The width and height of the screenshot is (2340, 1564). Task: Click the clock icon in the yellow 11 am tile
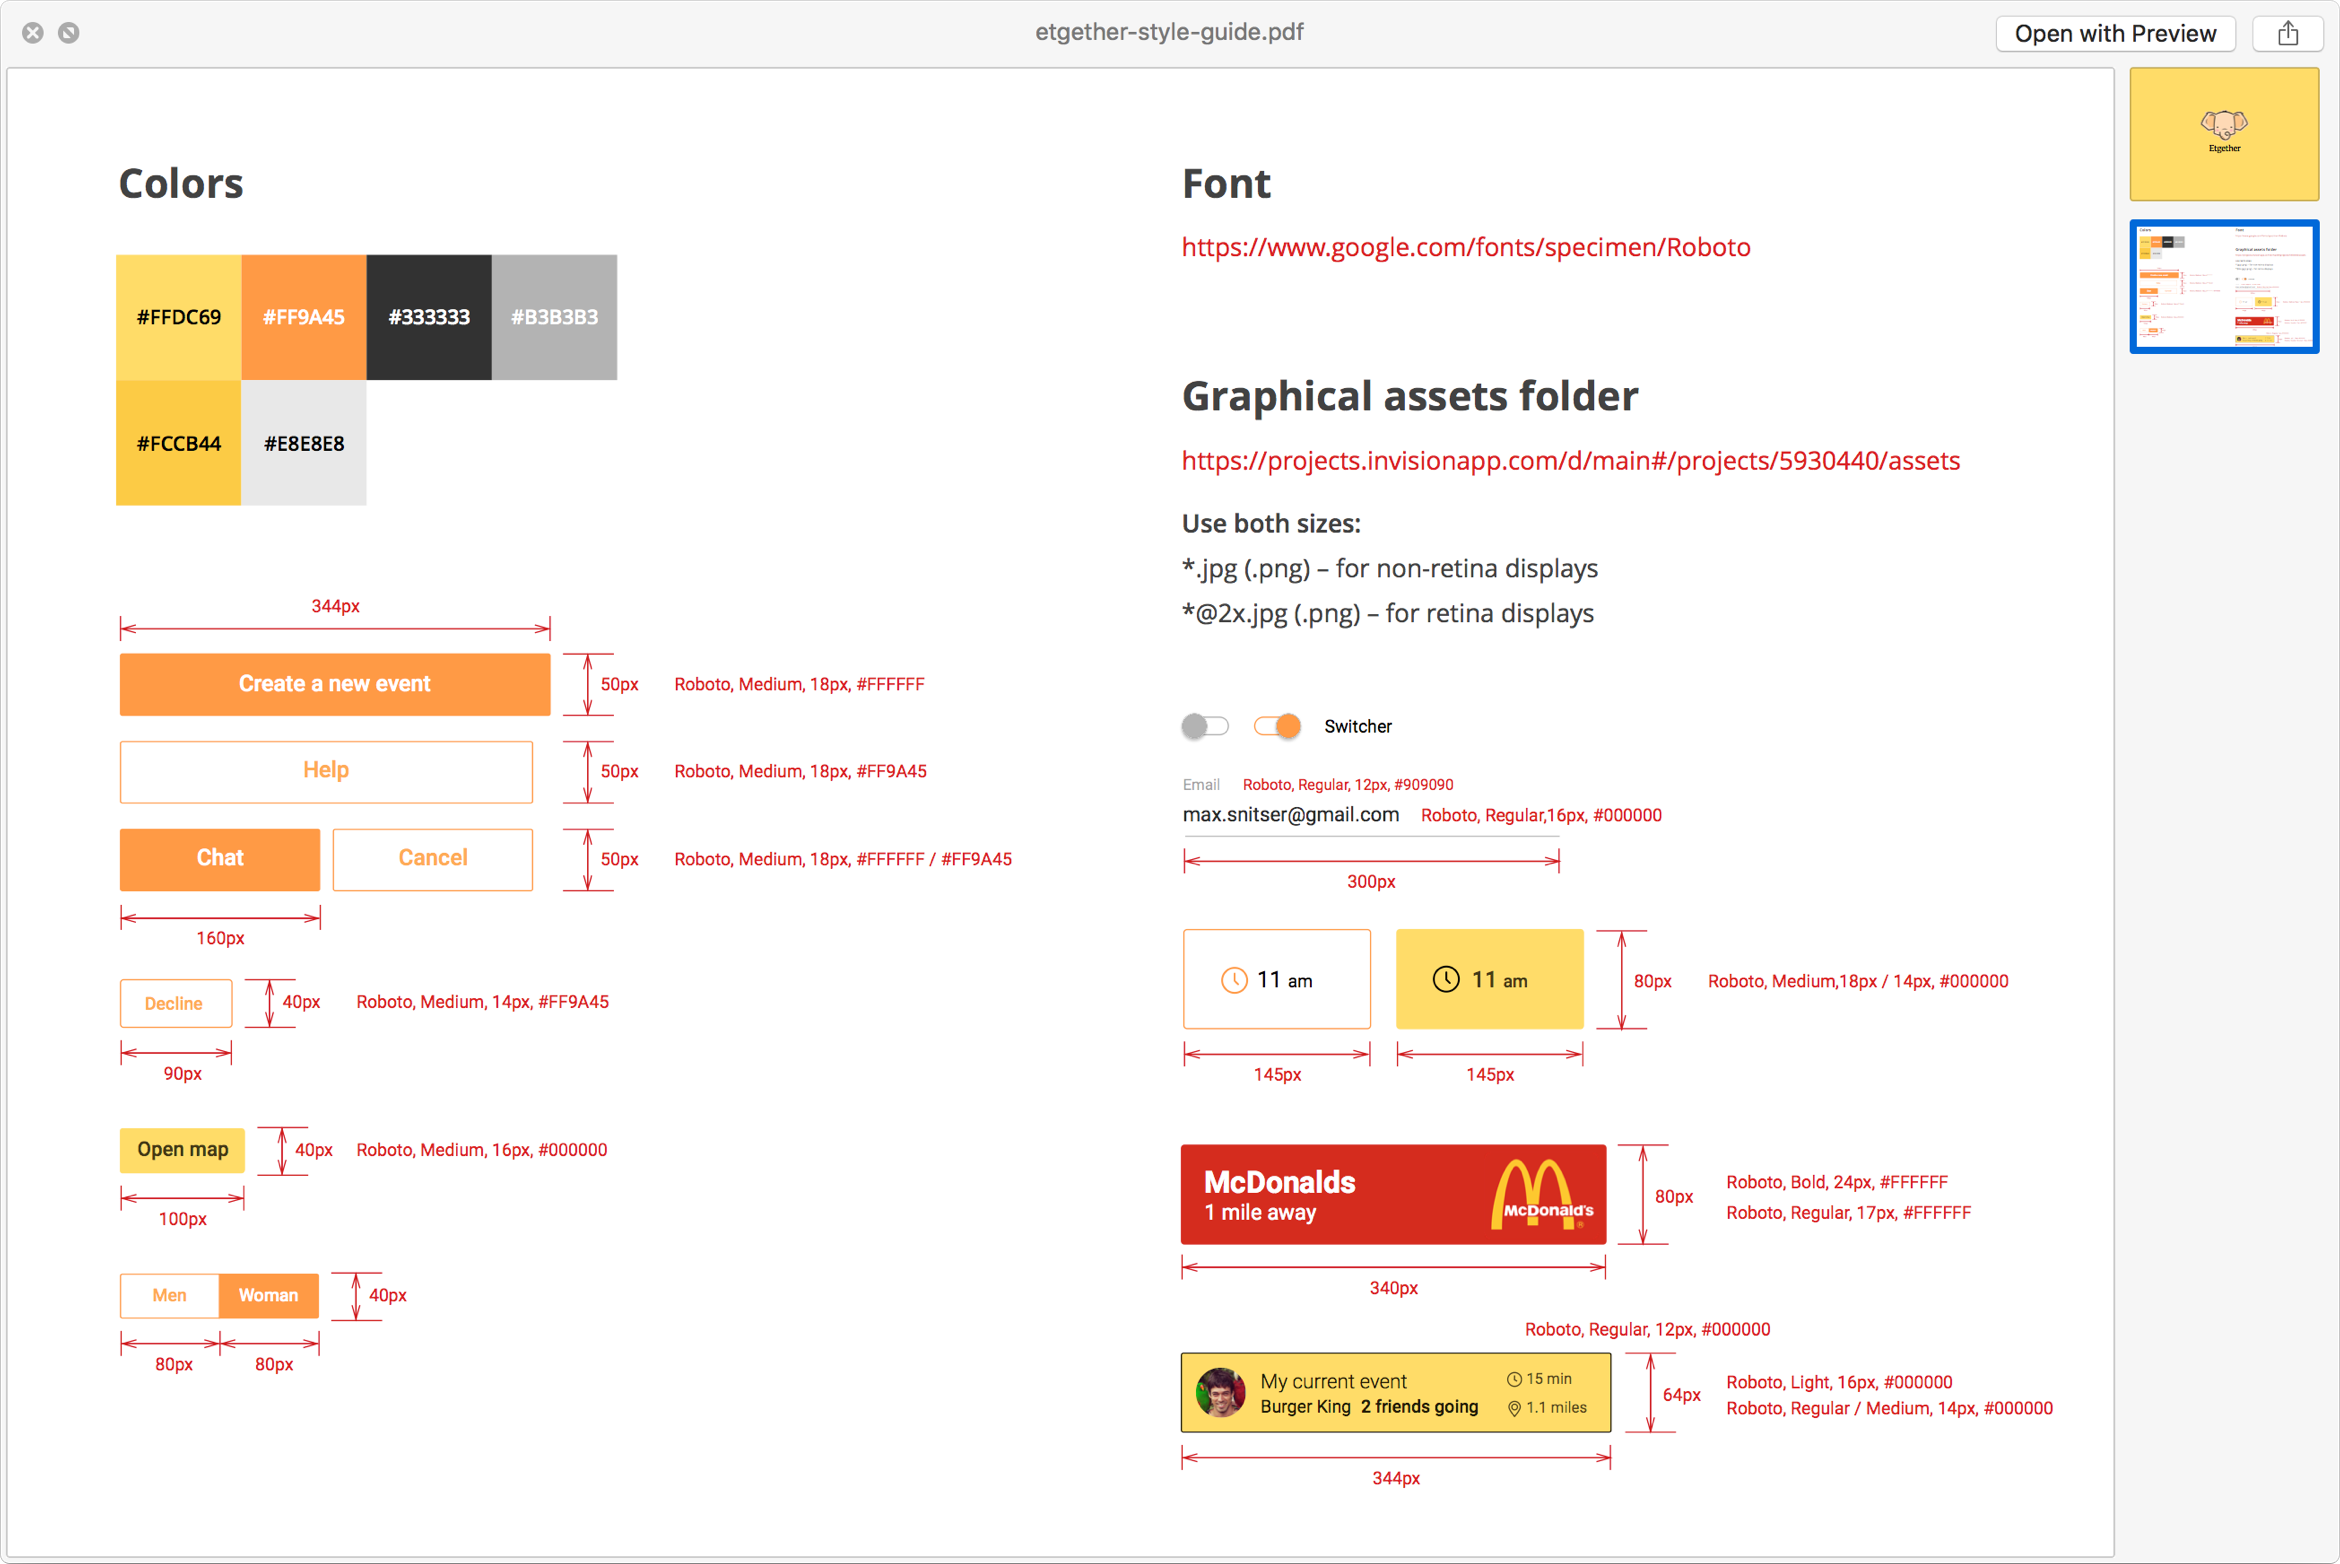[1446, 979]
